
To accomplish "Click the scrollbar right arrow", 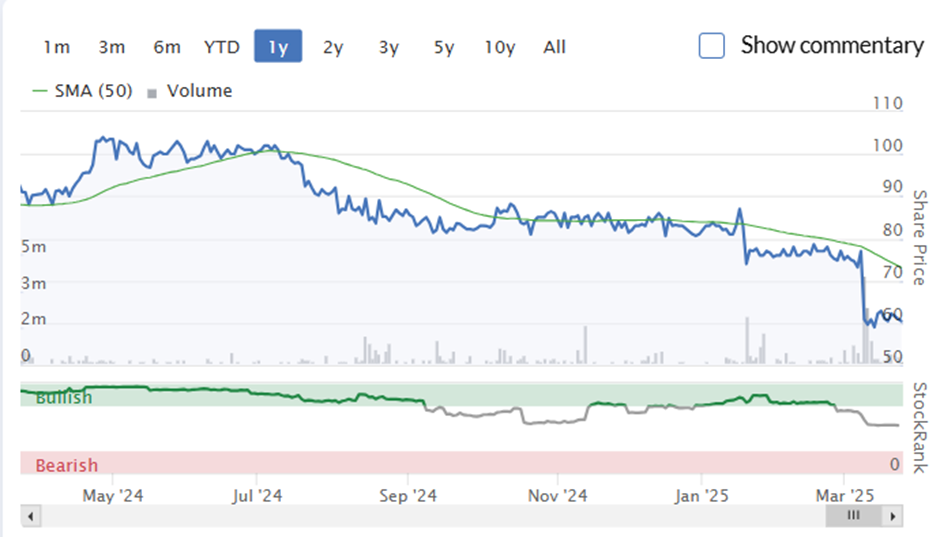I will 893,516.
